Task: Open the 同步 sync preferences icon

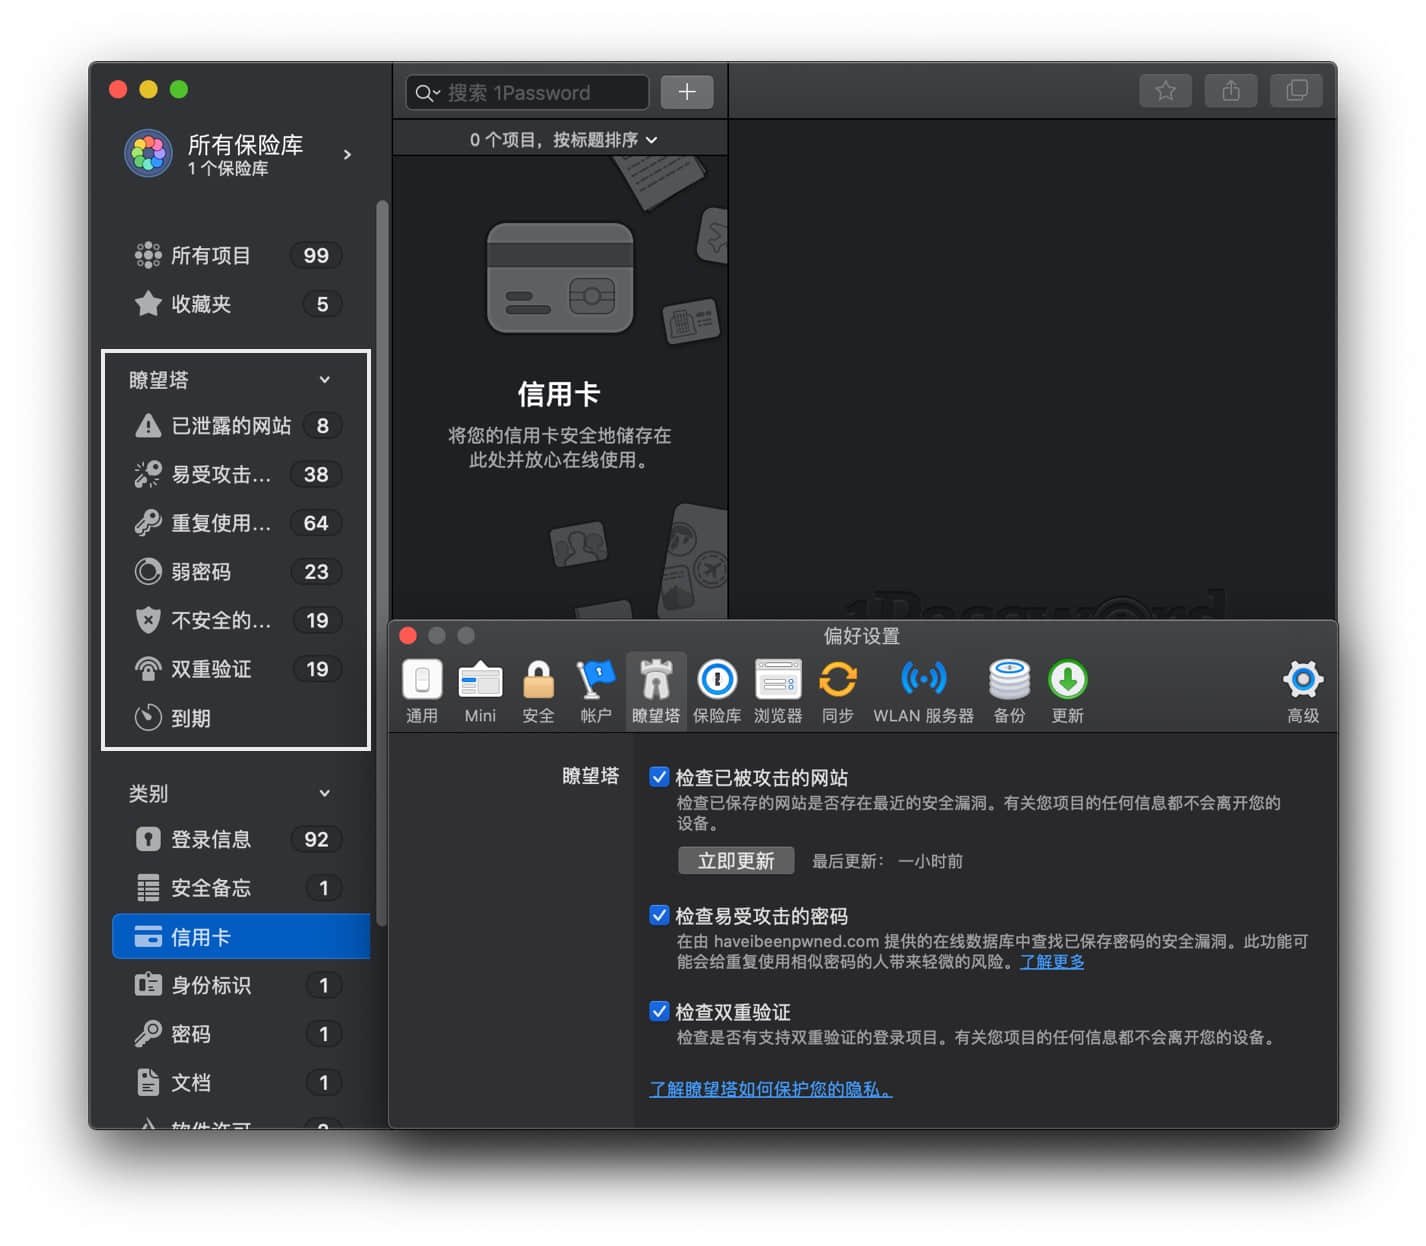Action: click(838, 690)
